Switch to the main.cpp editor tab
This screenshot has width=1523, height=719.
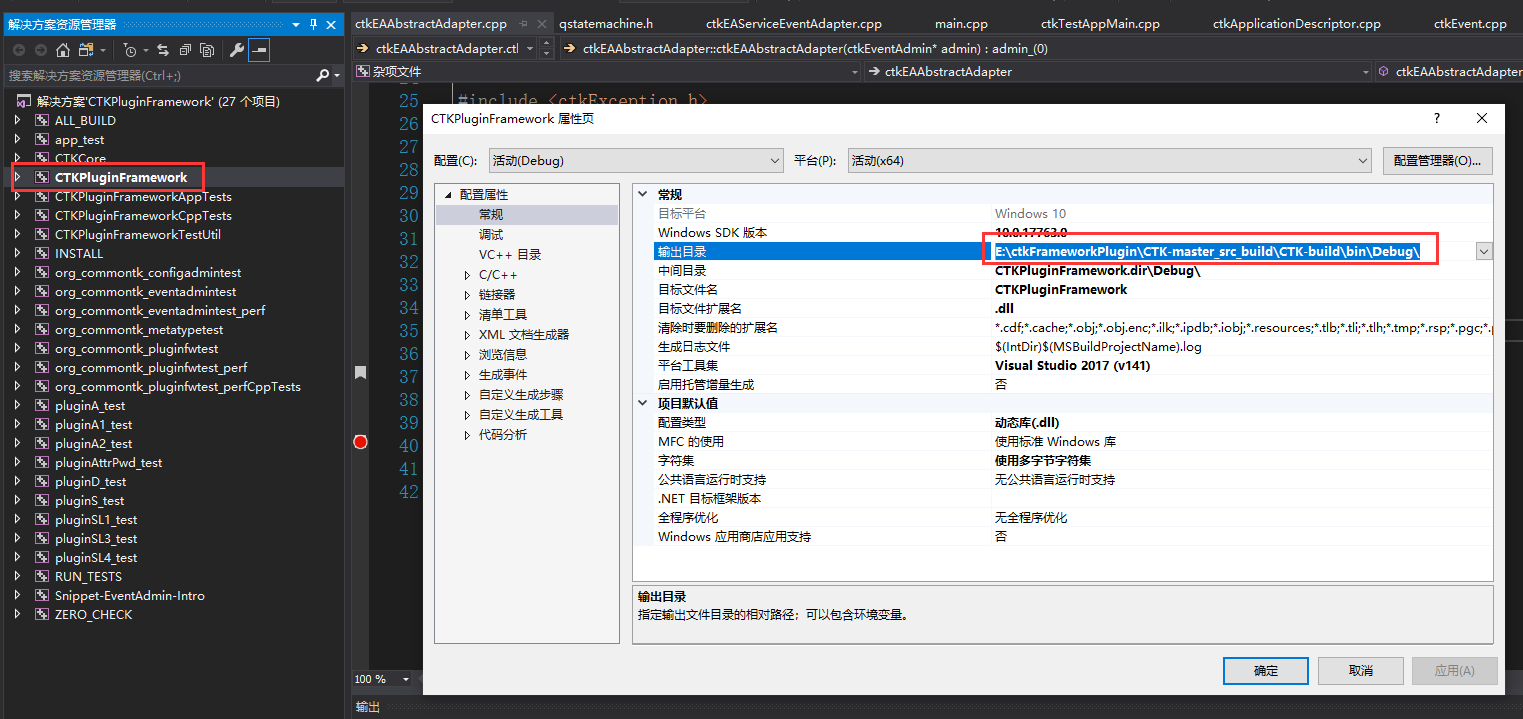pos(962,22)
